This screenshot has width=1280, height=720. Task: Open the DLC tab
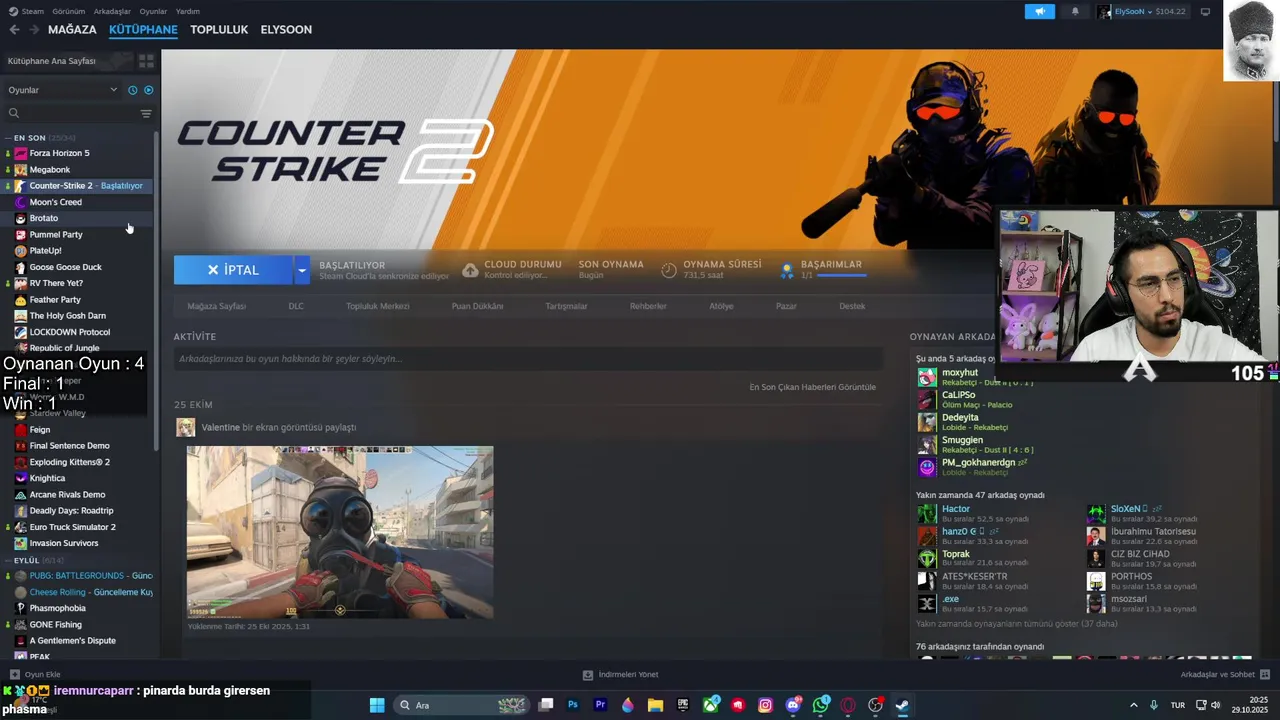point(296,306)
